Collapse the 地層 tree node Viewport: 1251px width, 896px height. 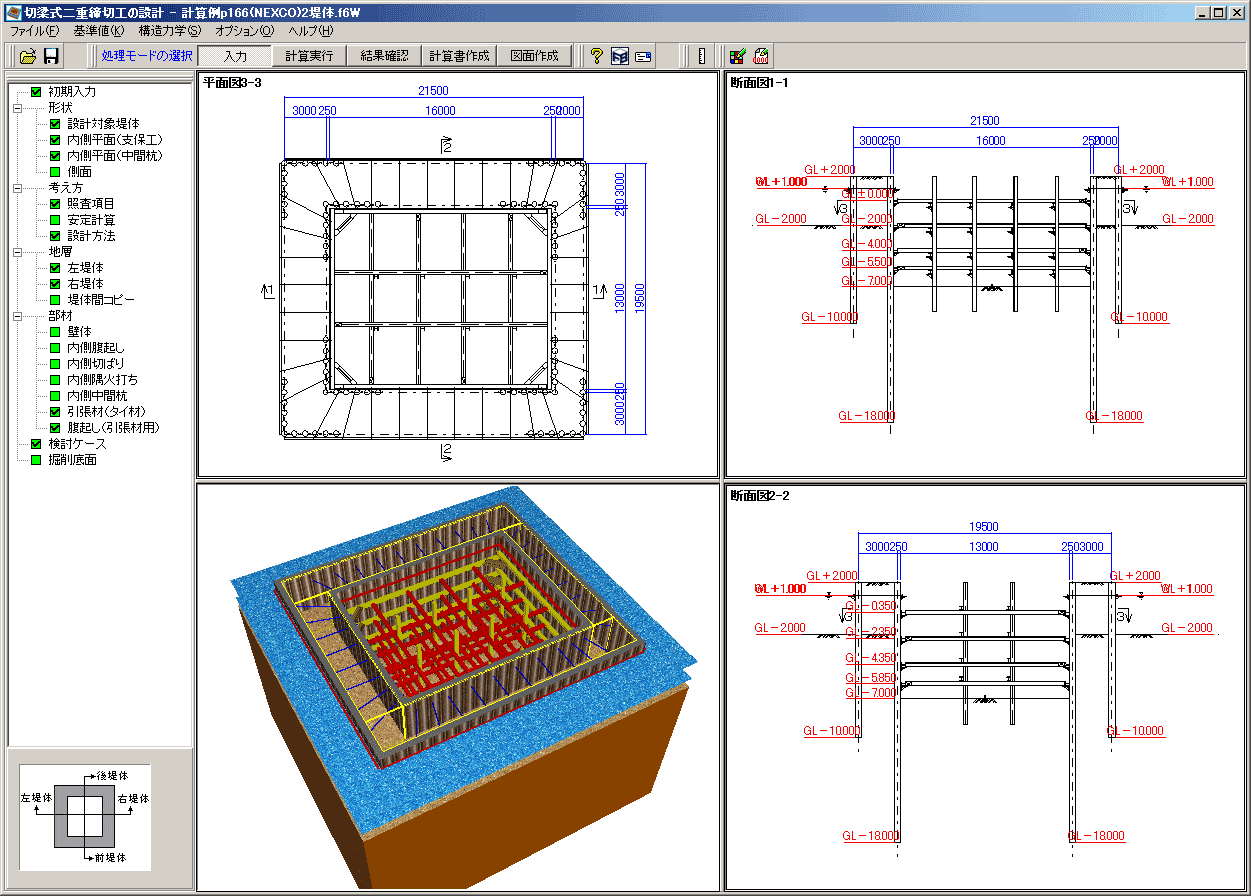click(x=17, y=252)
